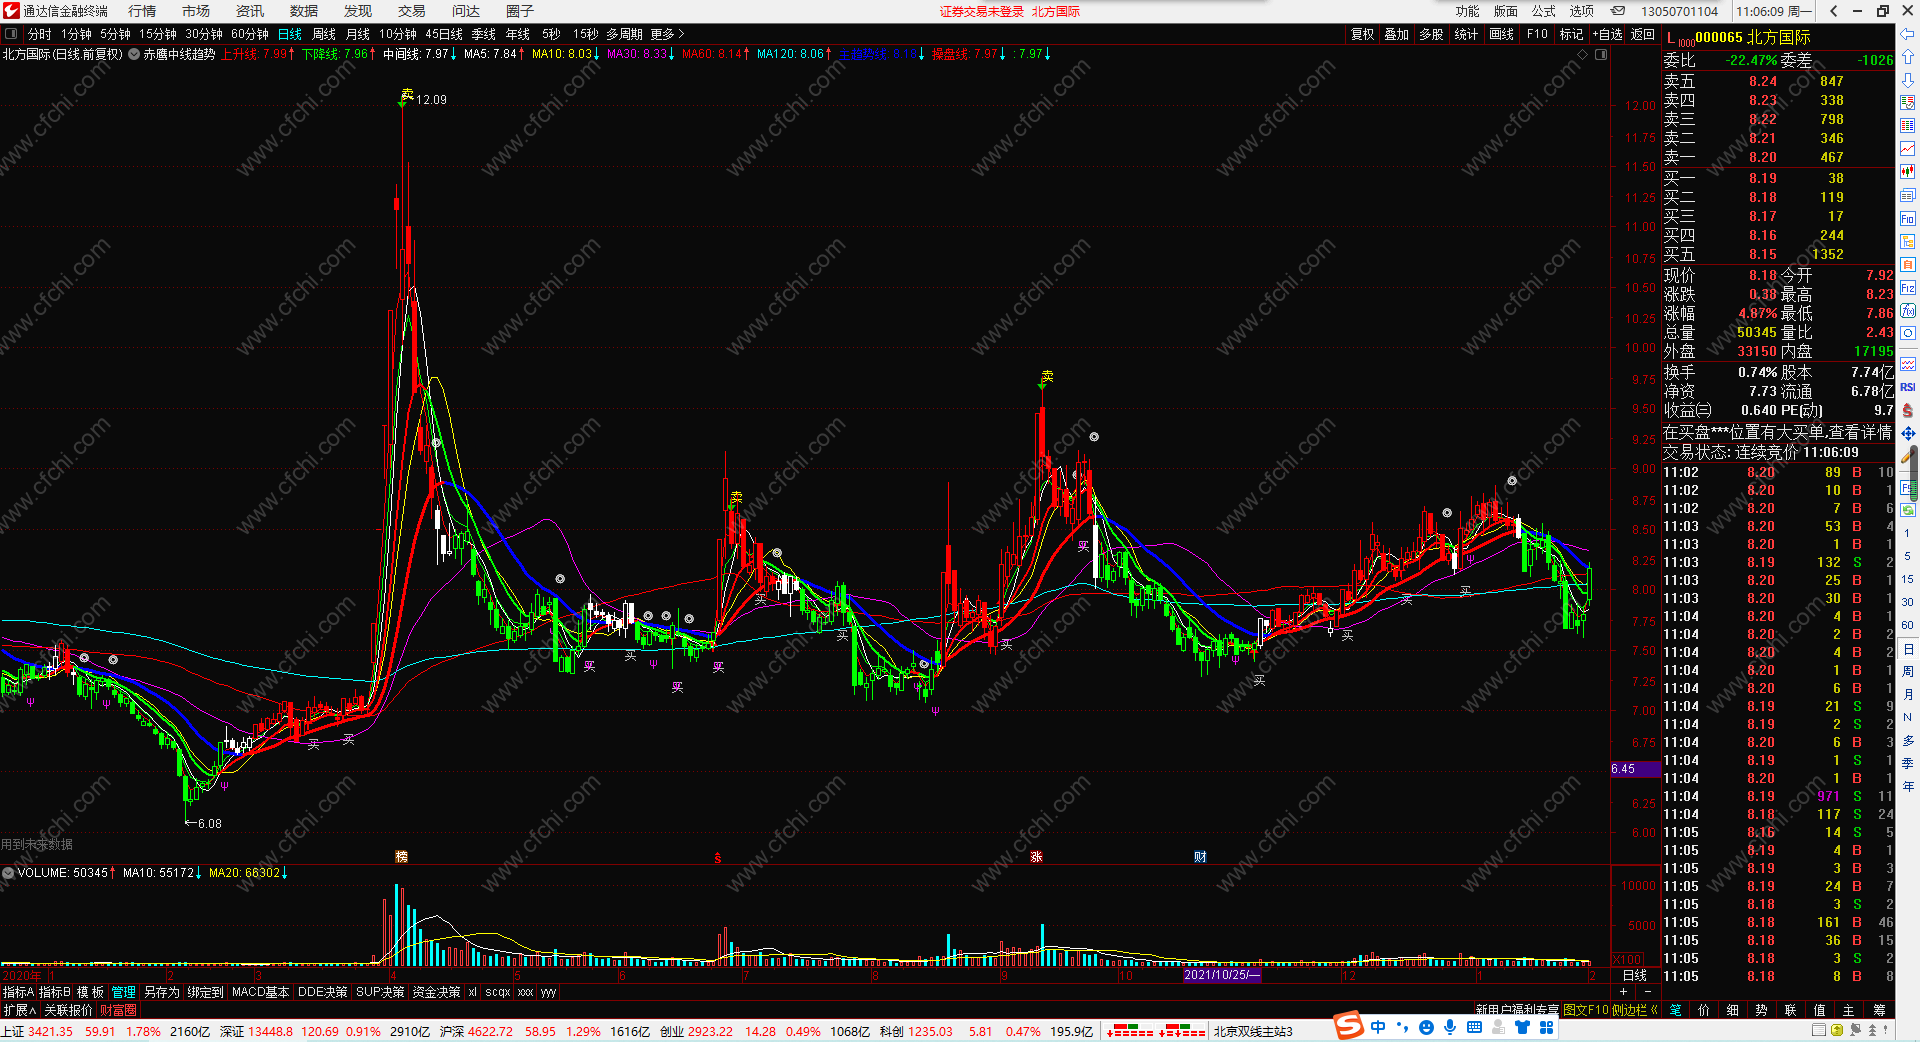The width and height of the screenshot is (1920, 1042).
Task: Switch to the 分时 intraday tab
Action: point(39,34)
